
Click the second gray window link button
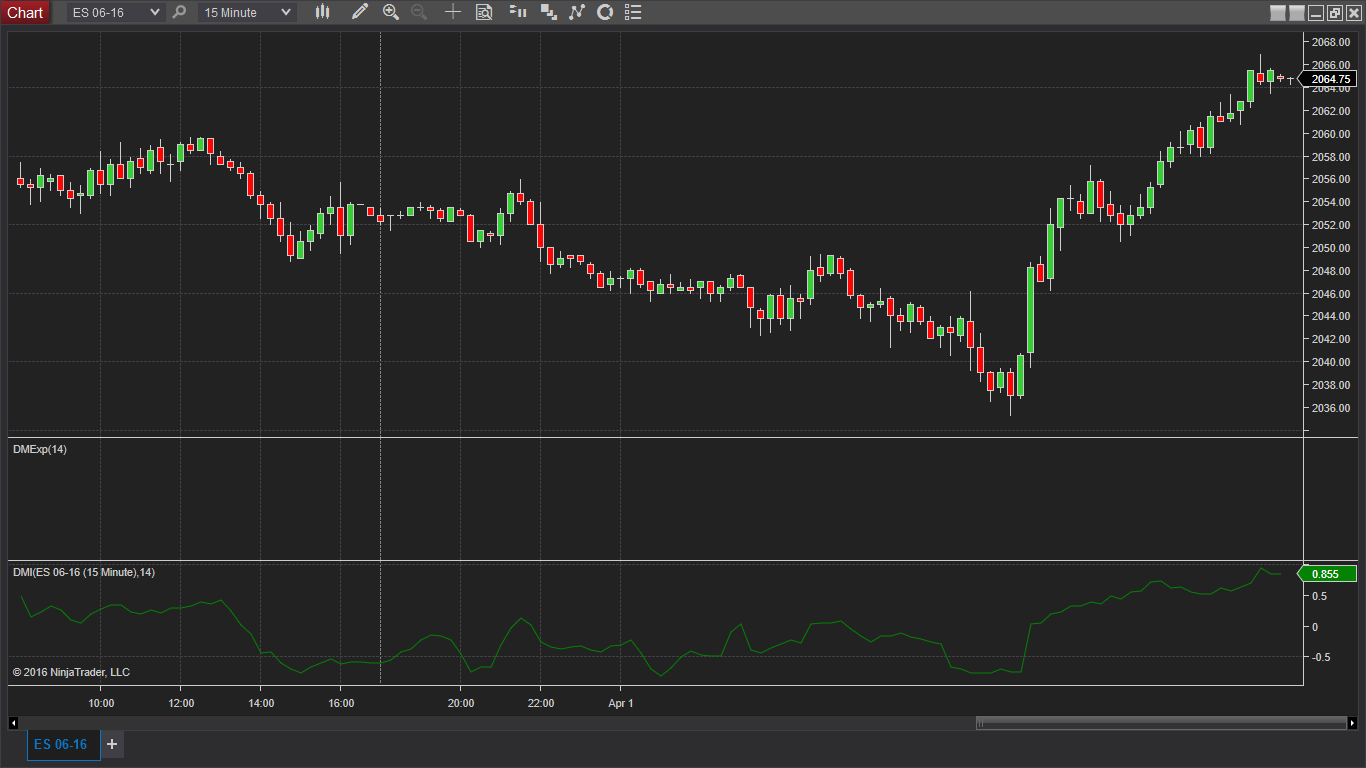tap(1297, 13)
